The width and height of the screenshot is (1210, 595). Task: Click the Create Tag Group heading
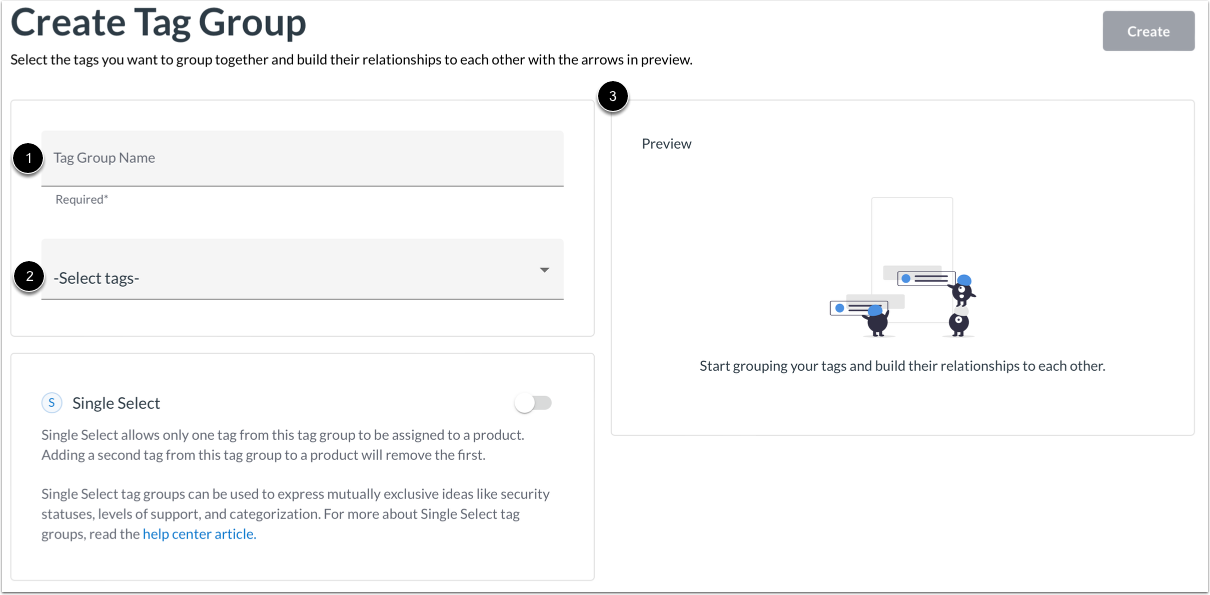coord(159,22)
